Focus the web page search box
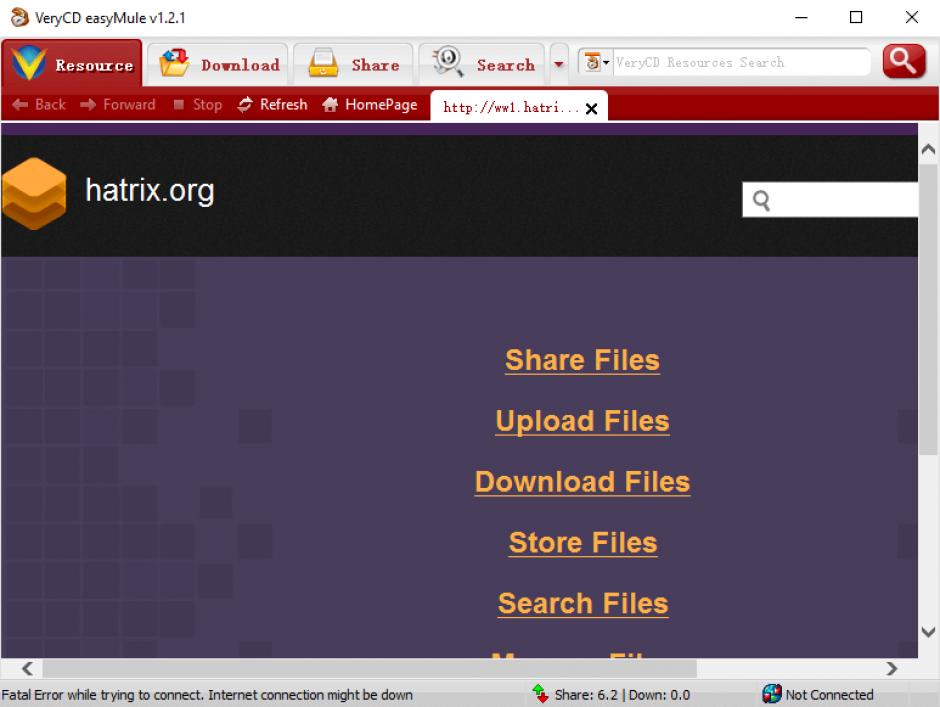The width and height of the screenshot is (940, 707). pyautogui.click(x=830, y=200)
